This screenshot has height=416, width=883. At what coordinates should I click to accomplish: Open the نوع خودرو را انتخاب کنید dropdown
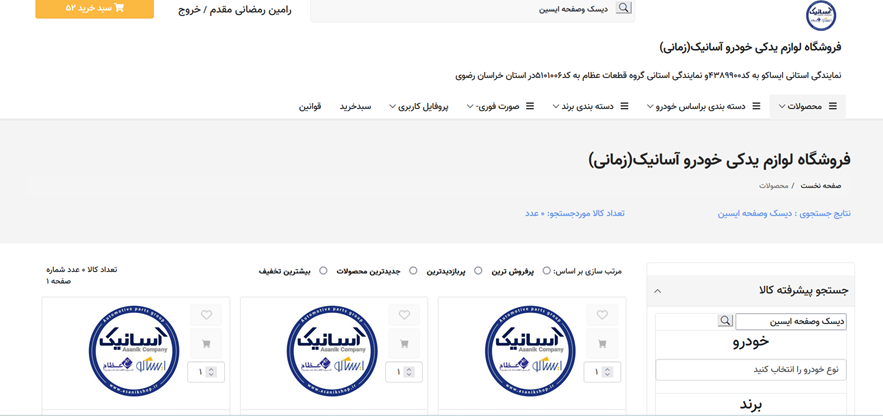[751, 370]
